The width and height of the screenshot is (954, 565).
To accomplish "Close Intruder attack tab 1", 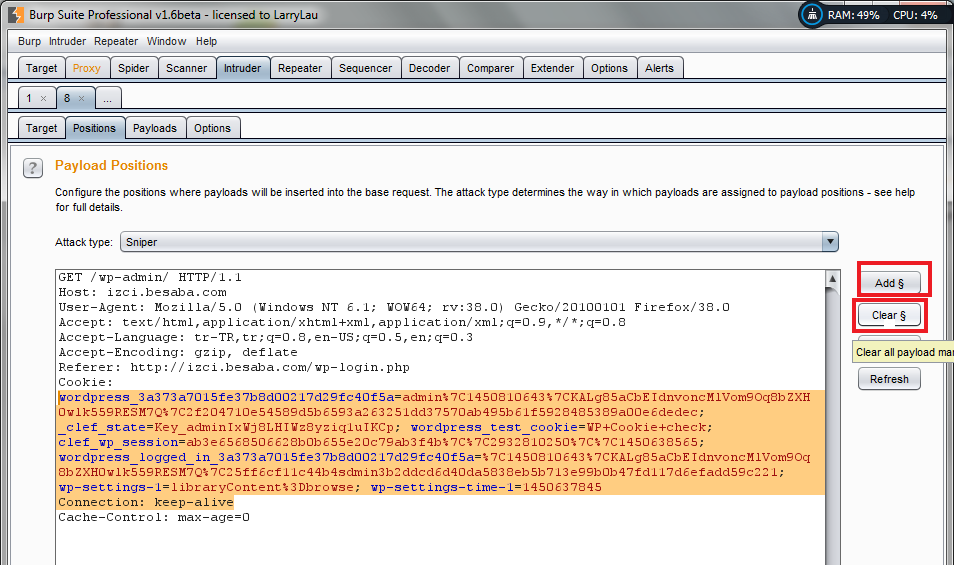I will pyautogui.click(x=43, y=99).
